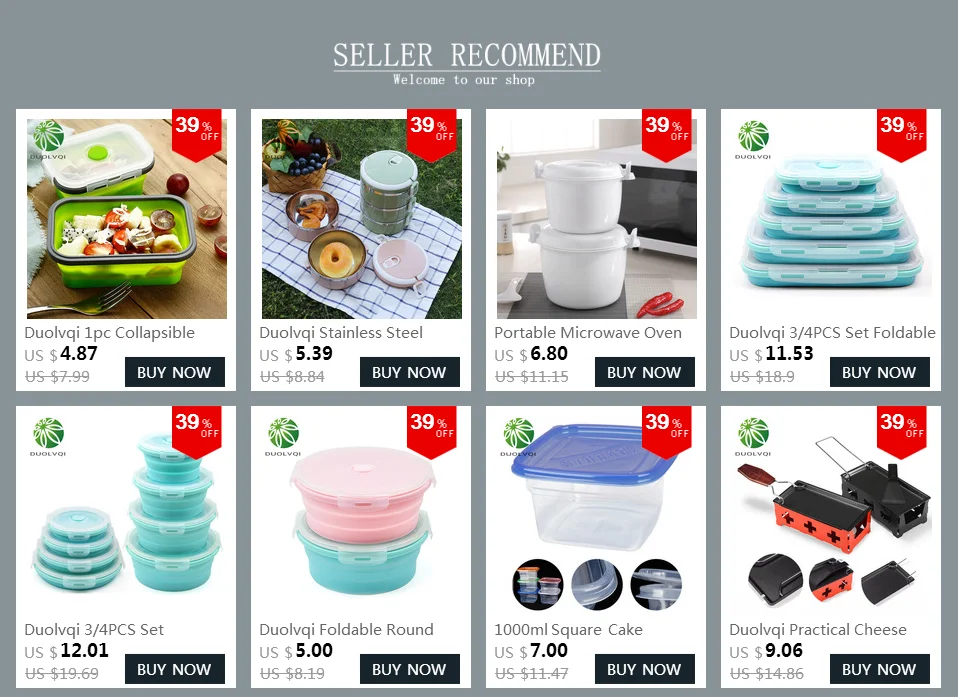Click Duolvqi logo on 1000ml Square Cake image
Image resolution: width=958 pixels, height=697 pixels.
(x=518, y=437)
